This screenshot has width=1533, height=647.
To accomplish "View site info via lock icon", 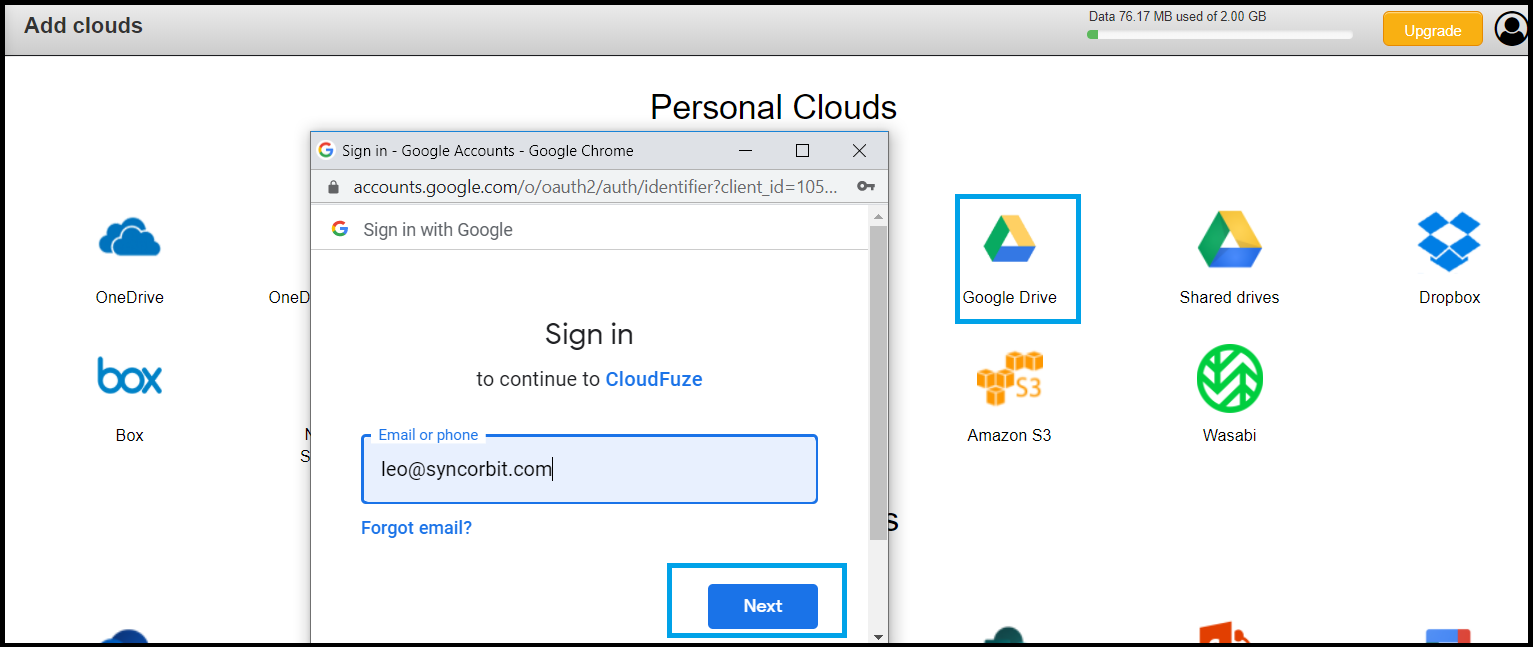I will (334, 187).
